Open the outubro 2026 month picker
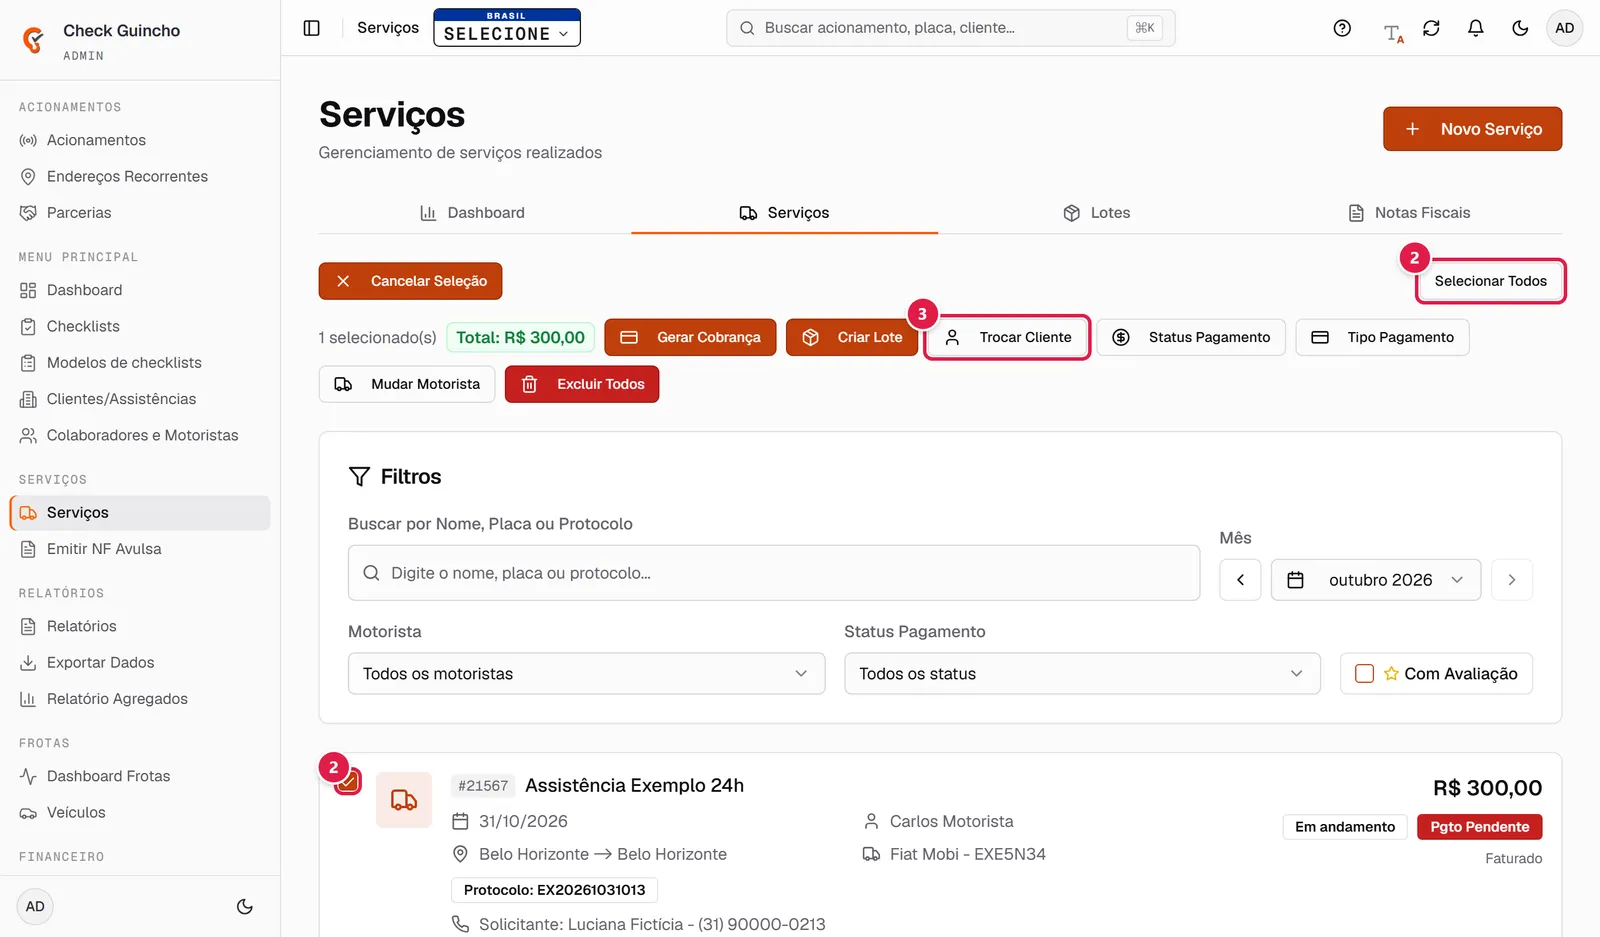The height and width of the screenshot is (937, 1600). tap(1376, 580)
